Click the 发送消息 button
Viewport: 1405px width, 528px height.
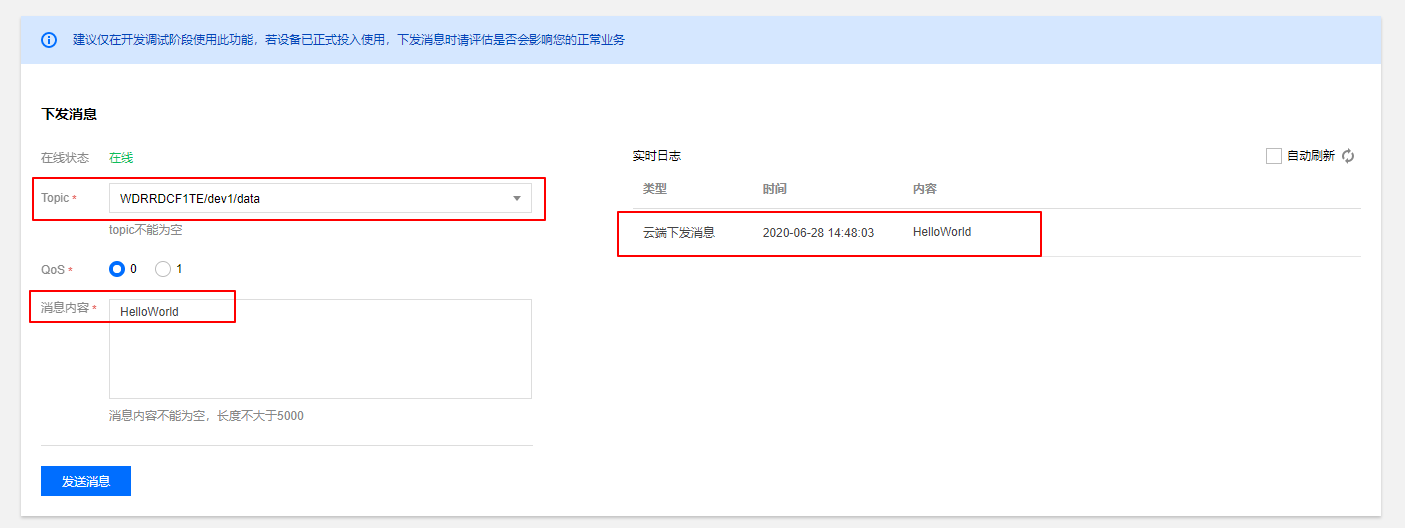point(86,481)
